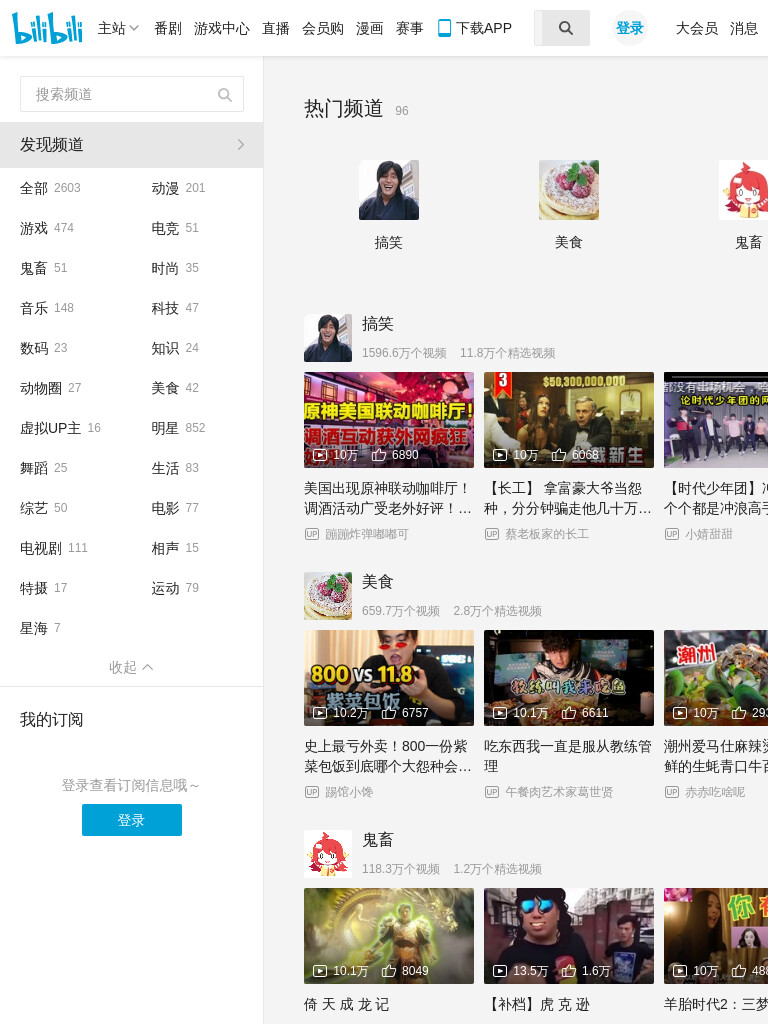The width and height of the screenshot is (768, 1024).
Task: Open 大会员 link
Action: (x=697, y=28)
